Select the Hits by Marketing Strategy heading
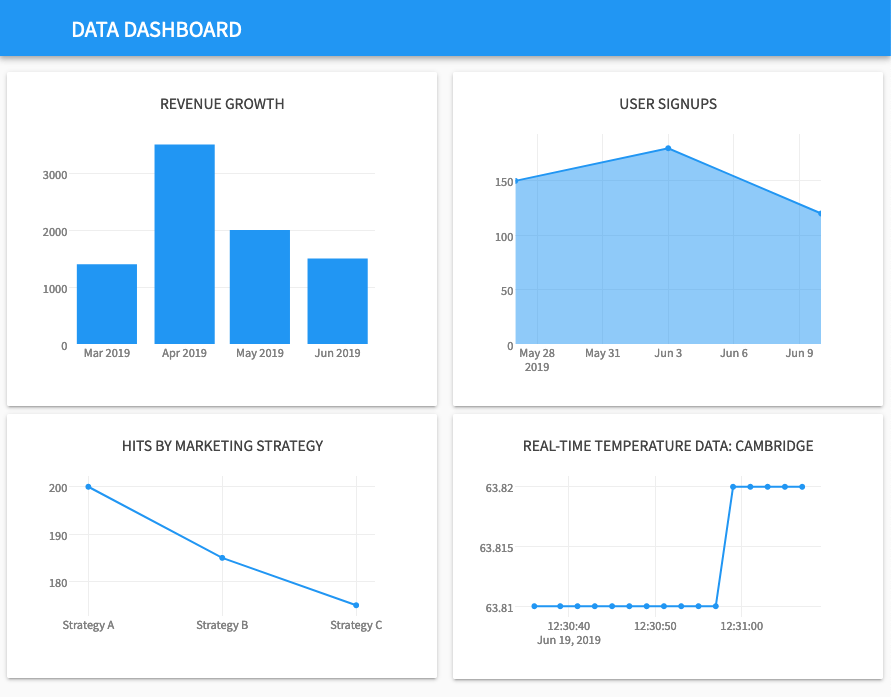The image size is (891, 697). point(221,446)
